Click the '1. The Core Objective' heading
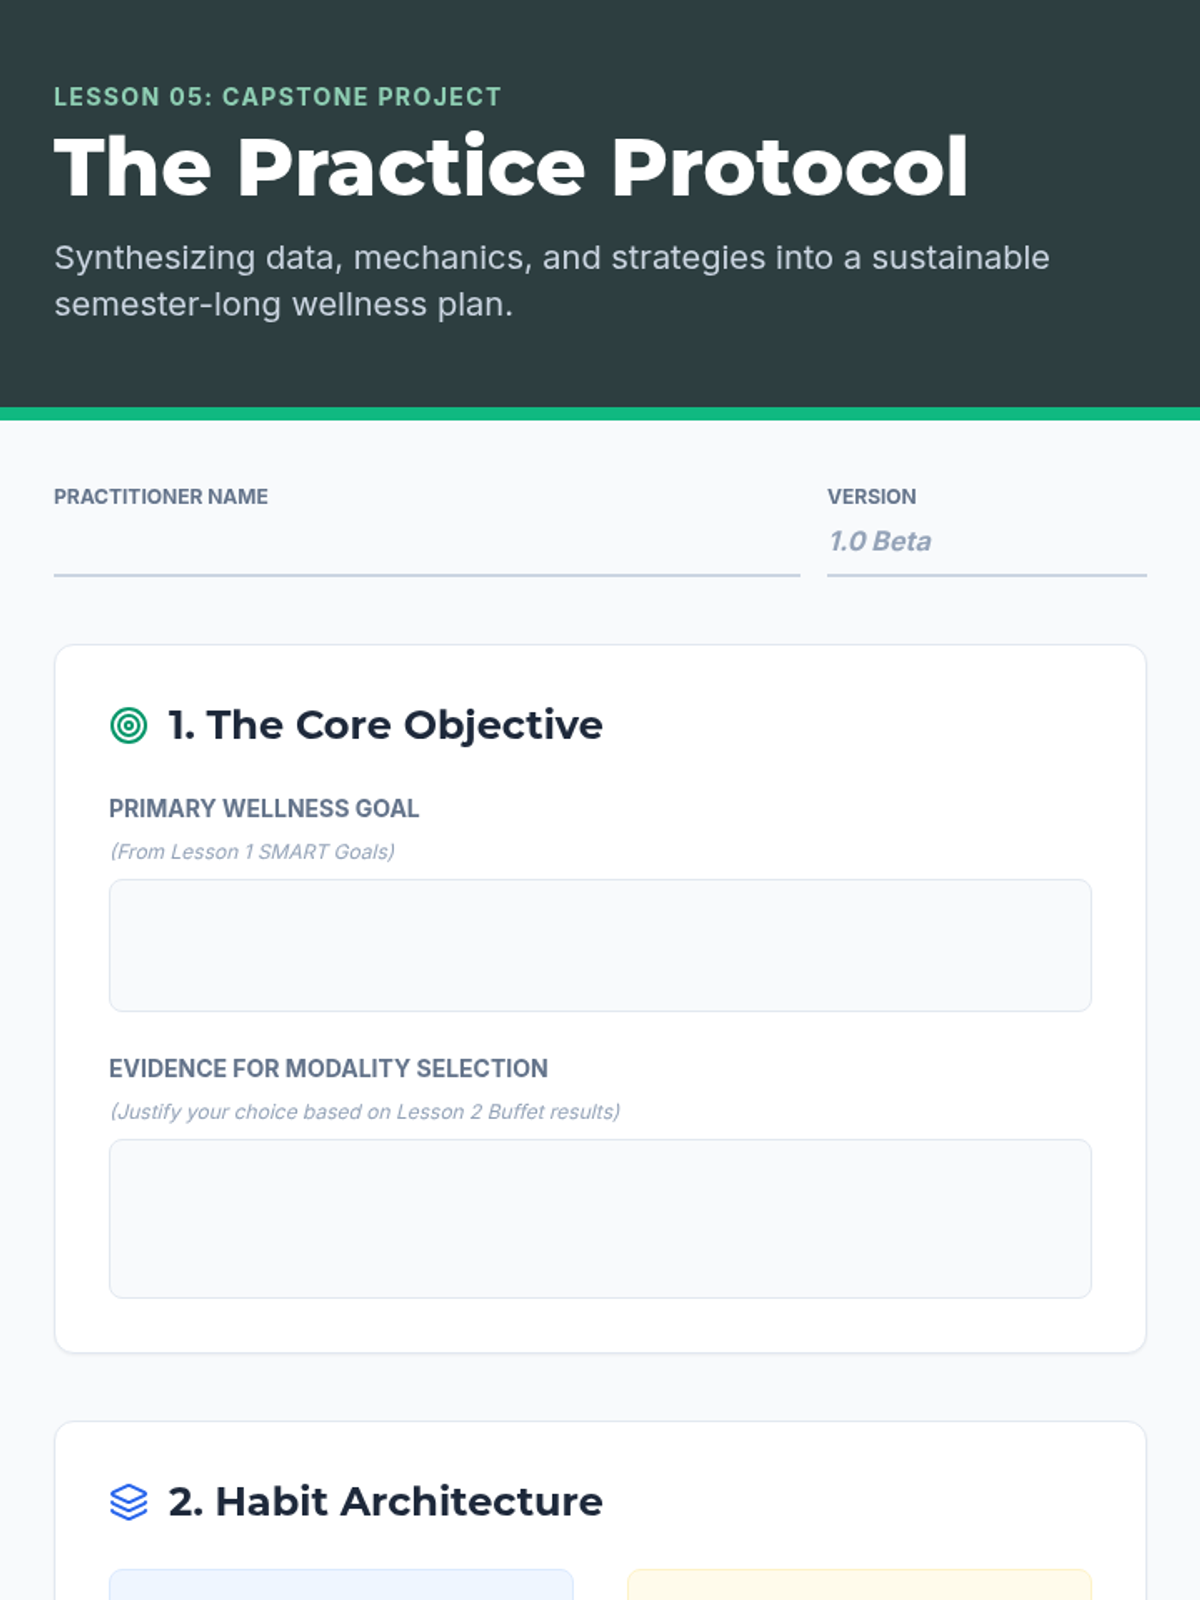Screen dimensions: 1200x1600 (385, 725)
